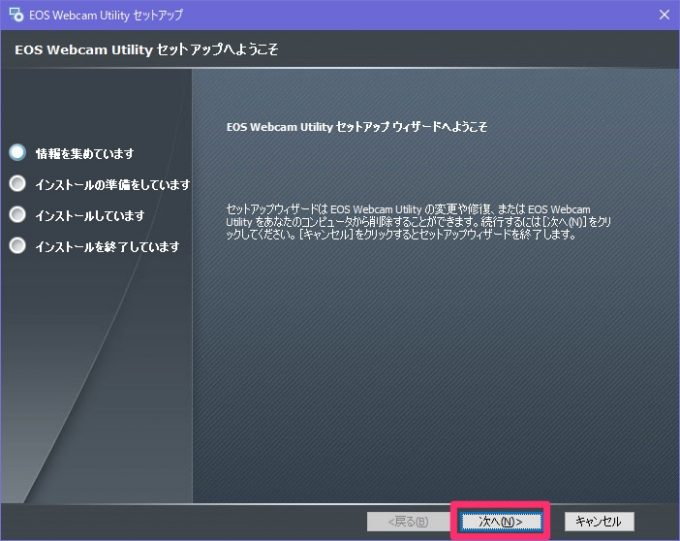Click the disabled <戻る(B) back button
Viewport: 680px width, 541px height.
[x=408, y=521]
